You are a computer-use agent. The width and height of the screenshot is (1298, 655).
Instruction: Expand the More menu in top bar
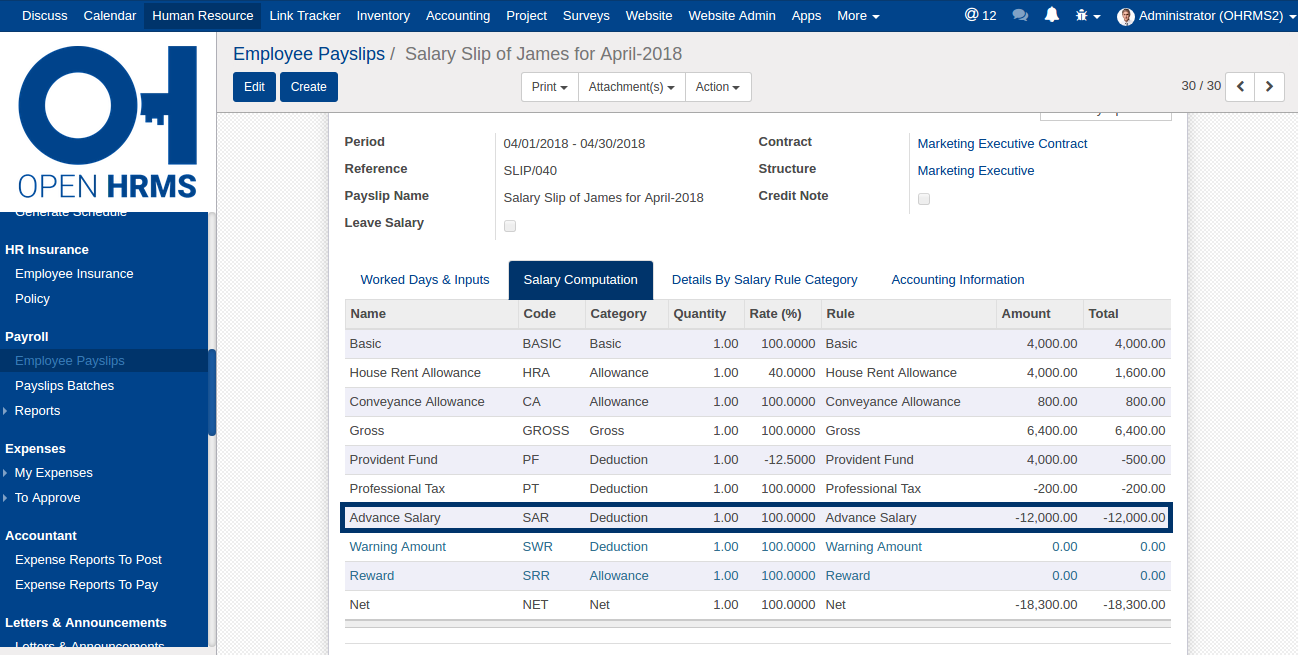click(858, 16)
